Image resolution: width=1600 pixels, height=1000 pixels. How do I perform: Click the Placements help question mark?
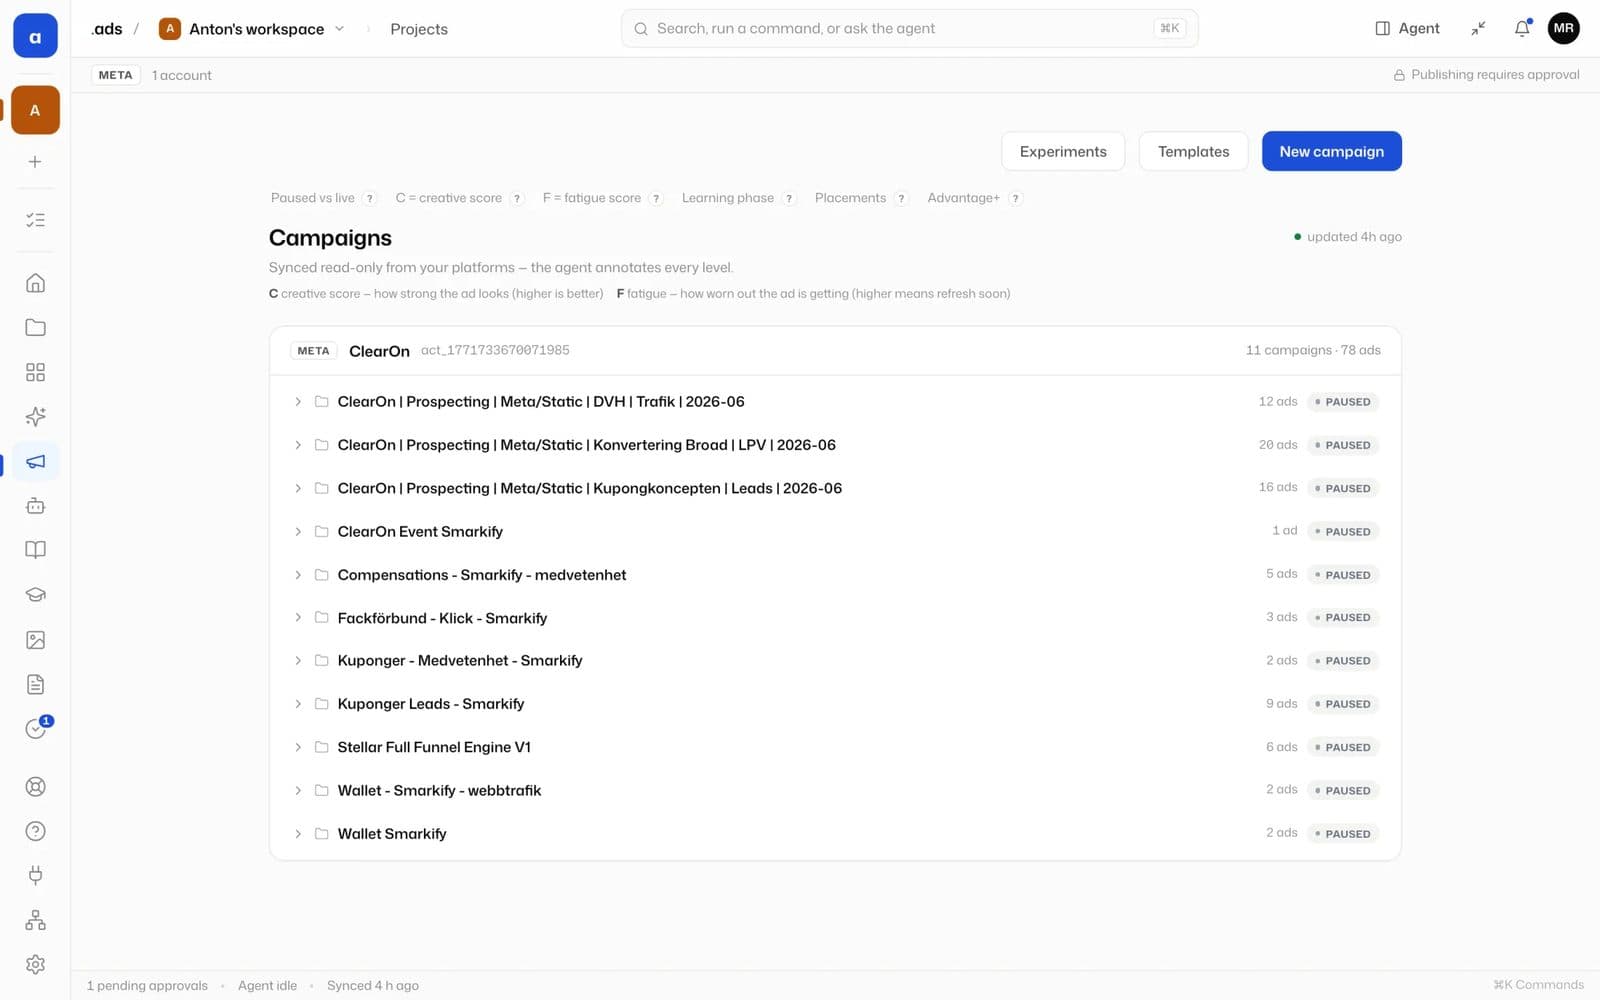coord(901,198)
